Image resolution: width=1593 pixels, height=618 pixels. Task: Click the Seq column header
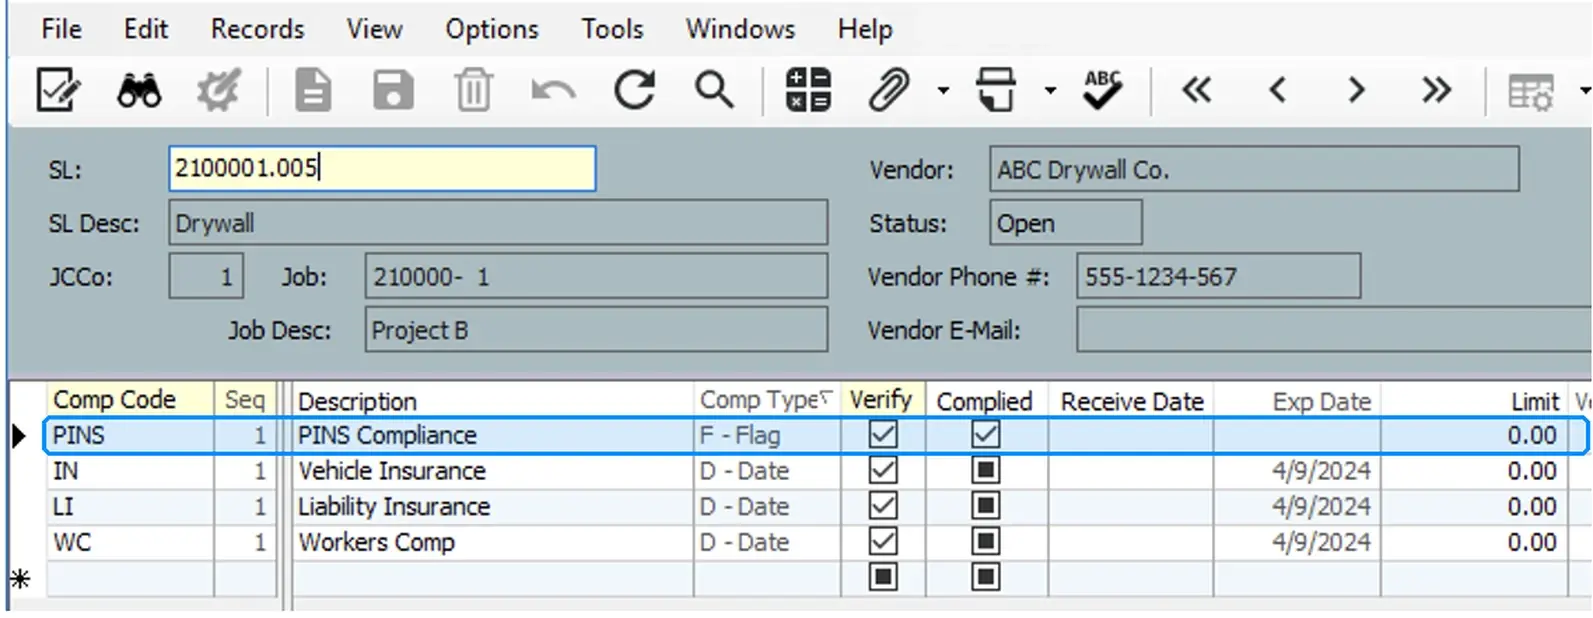tap(244, 399)
